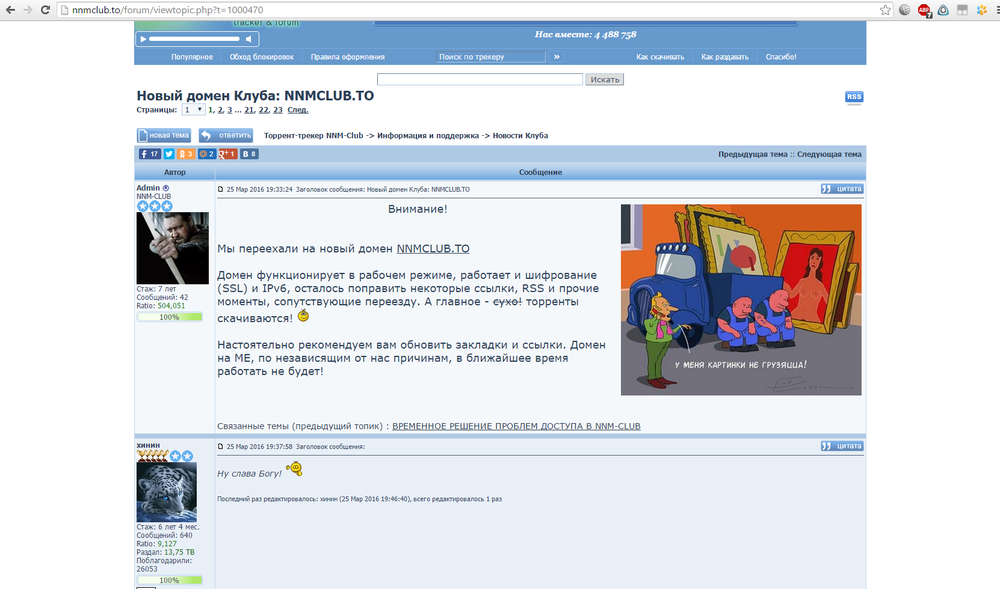Open the Информация и поддержка breadcrumb

428,135
